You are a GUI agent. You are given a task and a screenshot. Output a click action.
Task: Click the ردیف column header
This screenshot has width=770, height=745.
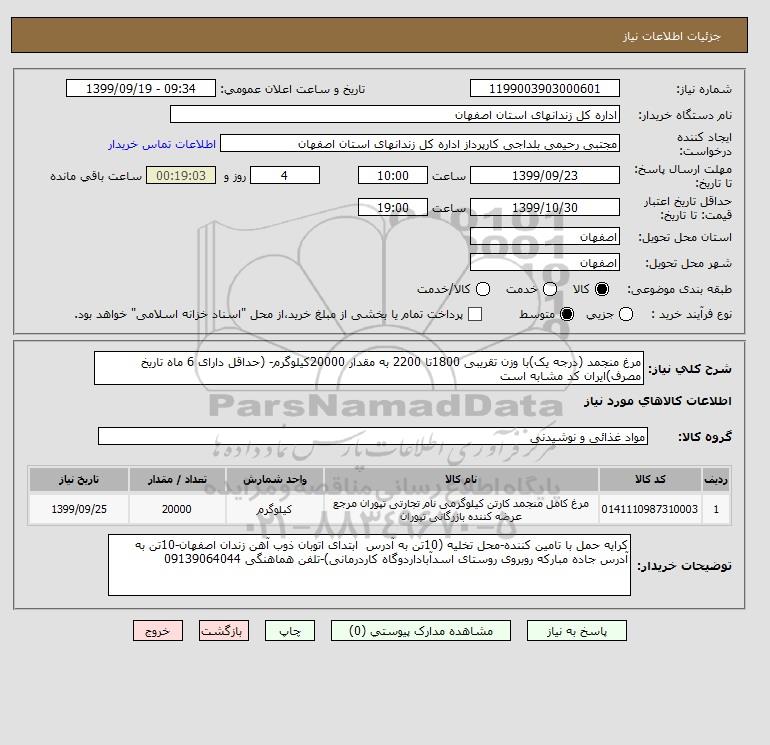pyautogui.click(x=716, y=479)
